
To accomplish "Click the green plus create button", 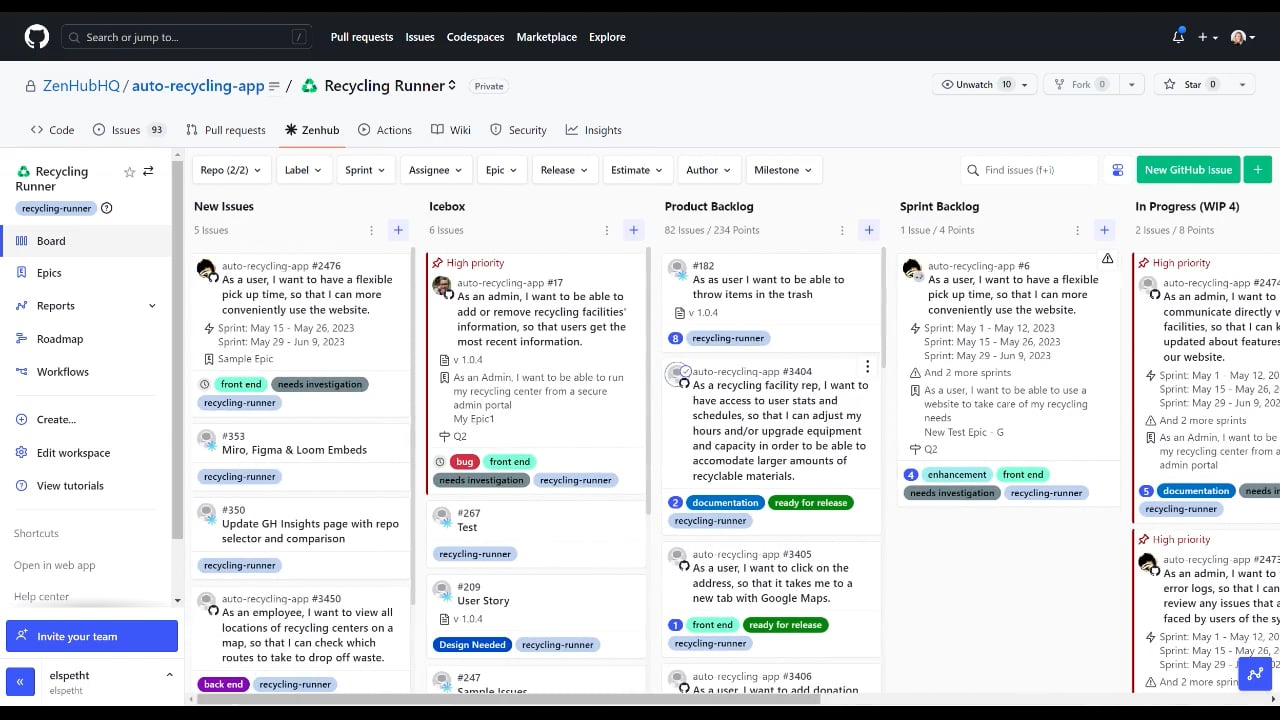I will [1258, 170].
